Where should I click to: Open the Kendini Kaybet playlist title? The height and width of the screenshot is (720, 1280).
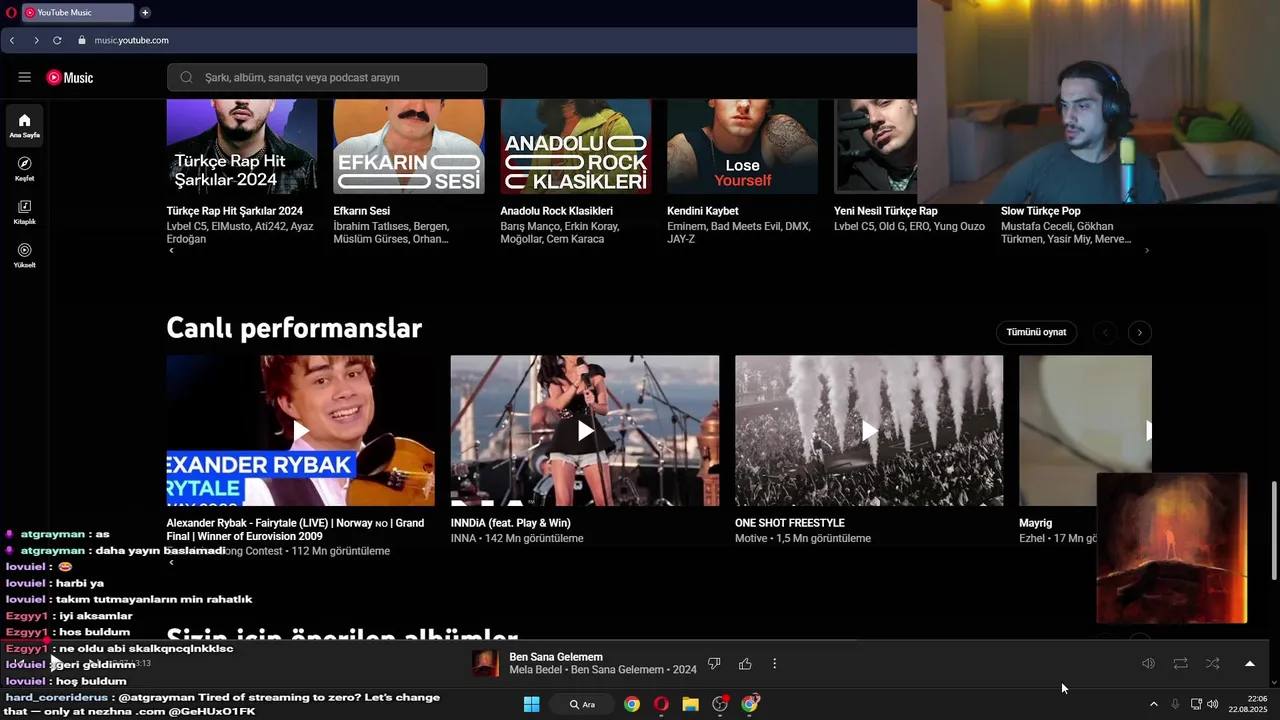point(703,211)
